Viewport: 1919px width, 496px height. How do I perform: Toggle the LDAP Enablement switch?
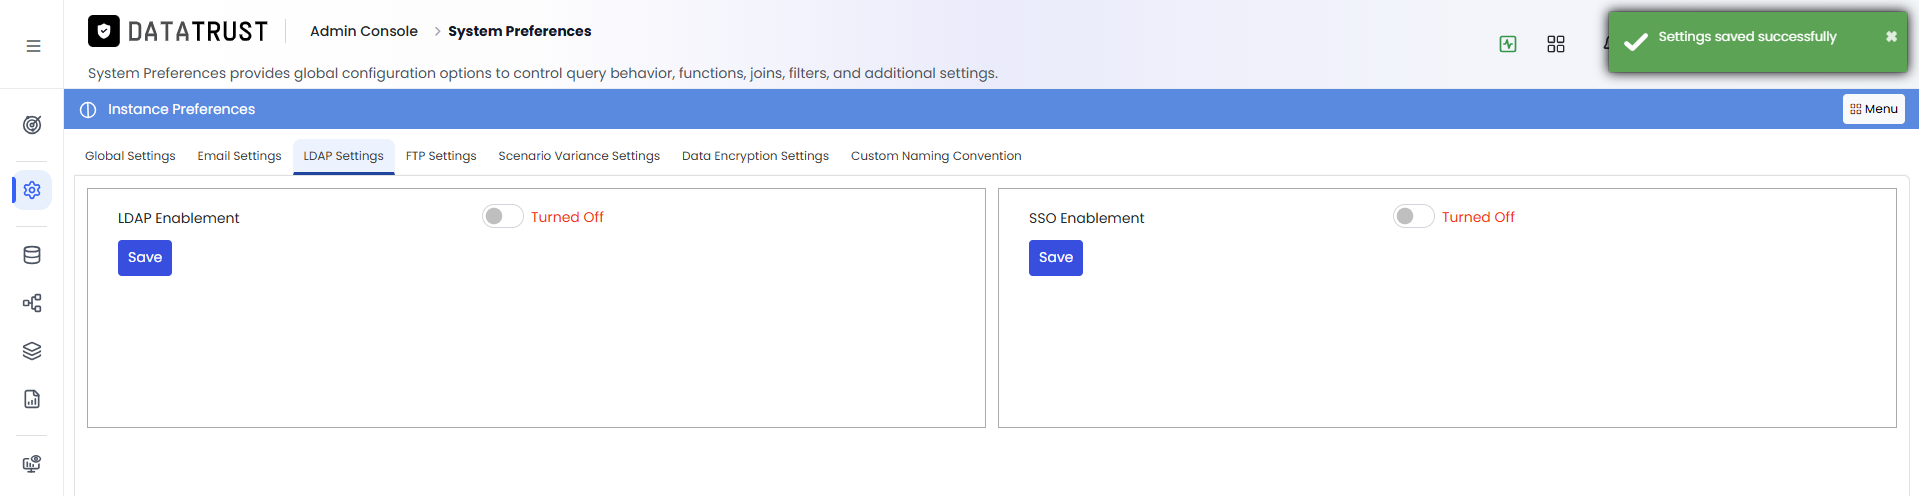503,216
